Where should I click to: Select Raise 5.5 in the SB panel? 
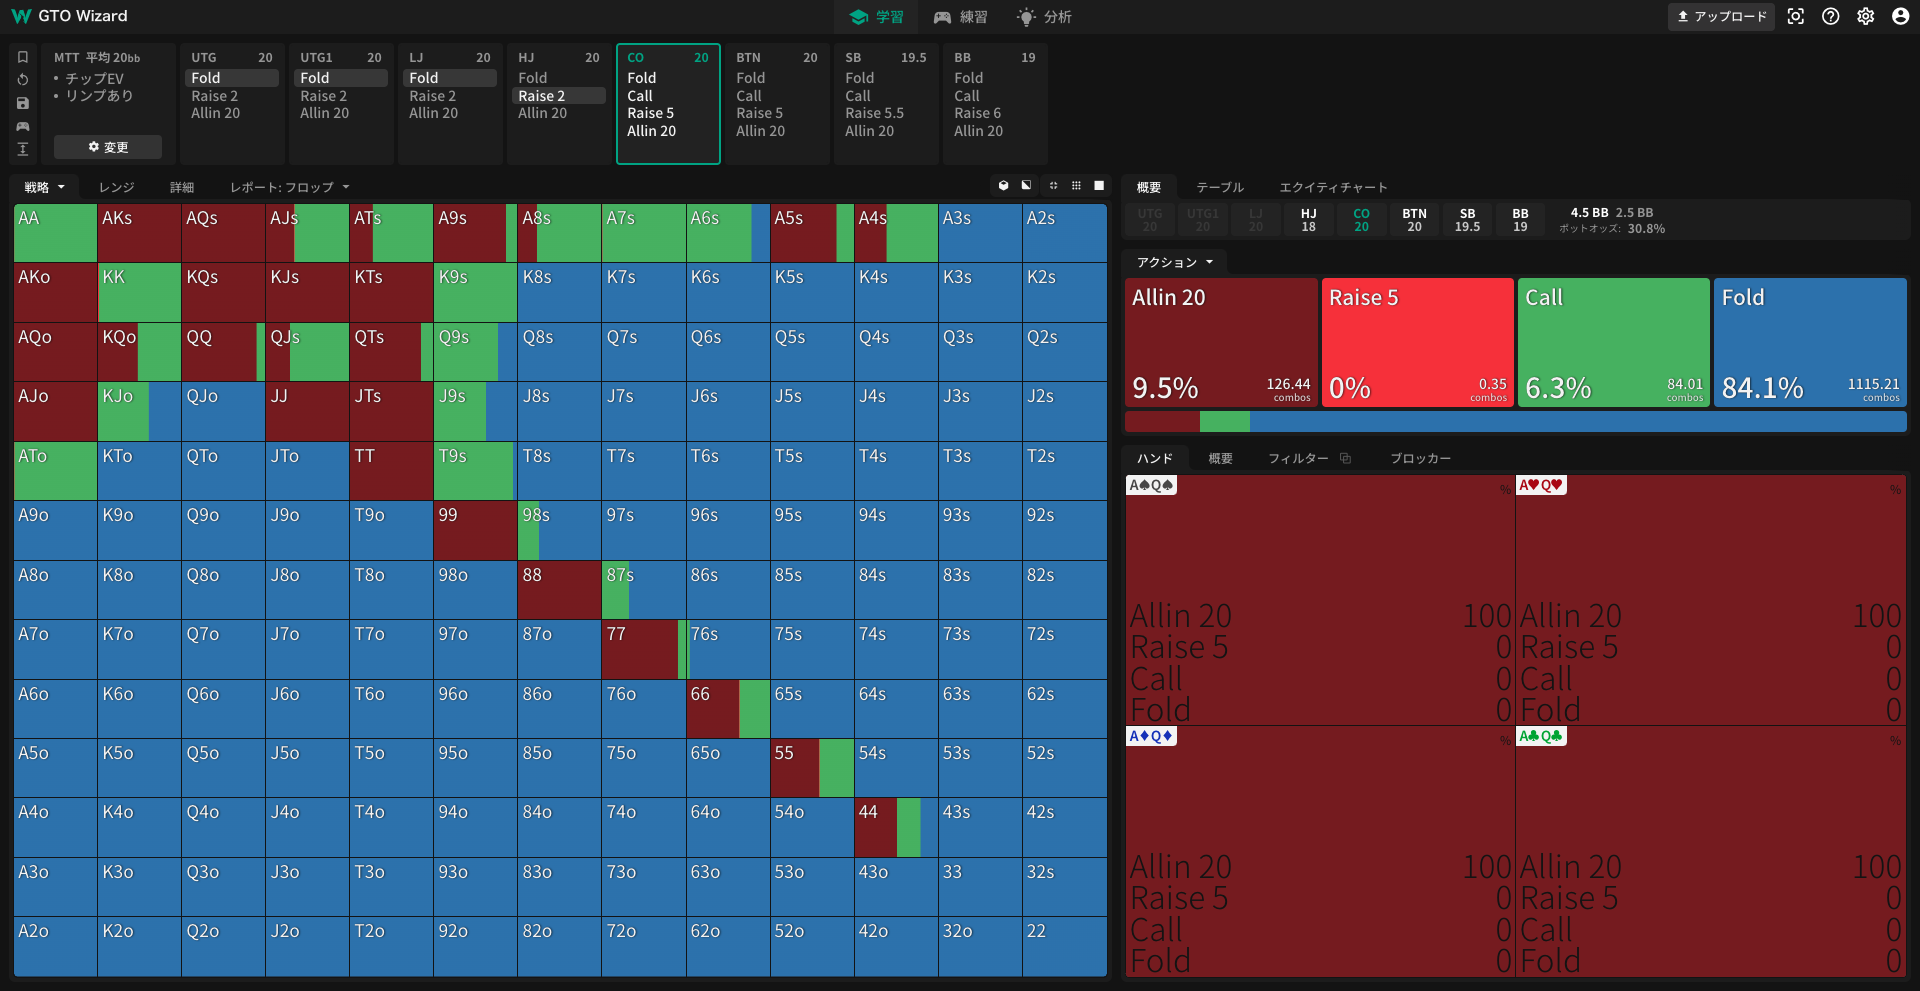(x=874, y=113)
